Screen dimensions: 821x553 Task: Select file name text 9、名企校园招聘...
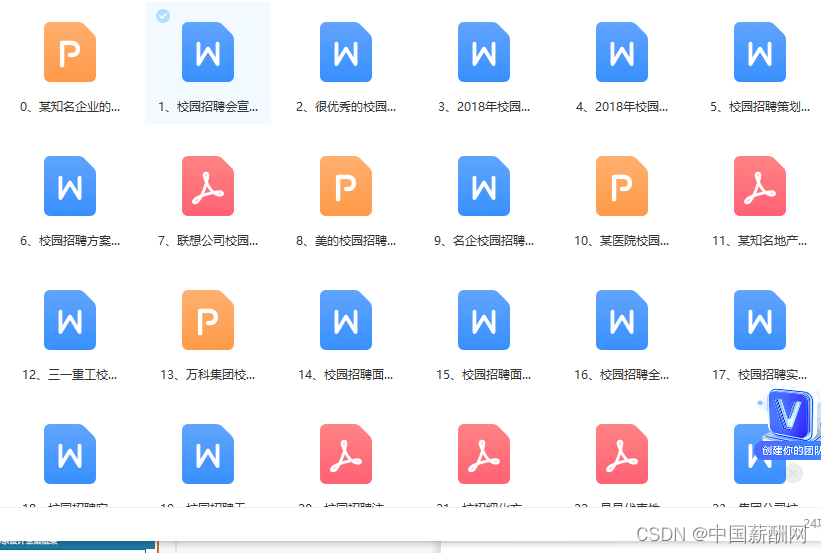(x=484, y=241)
